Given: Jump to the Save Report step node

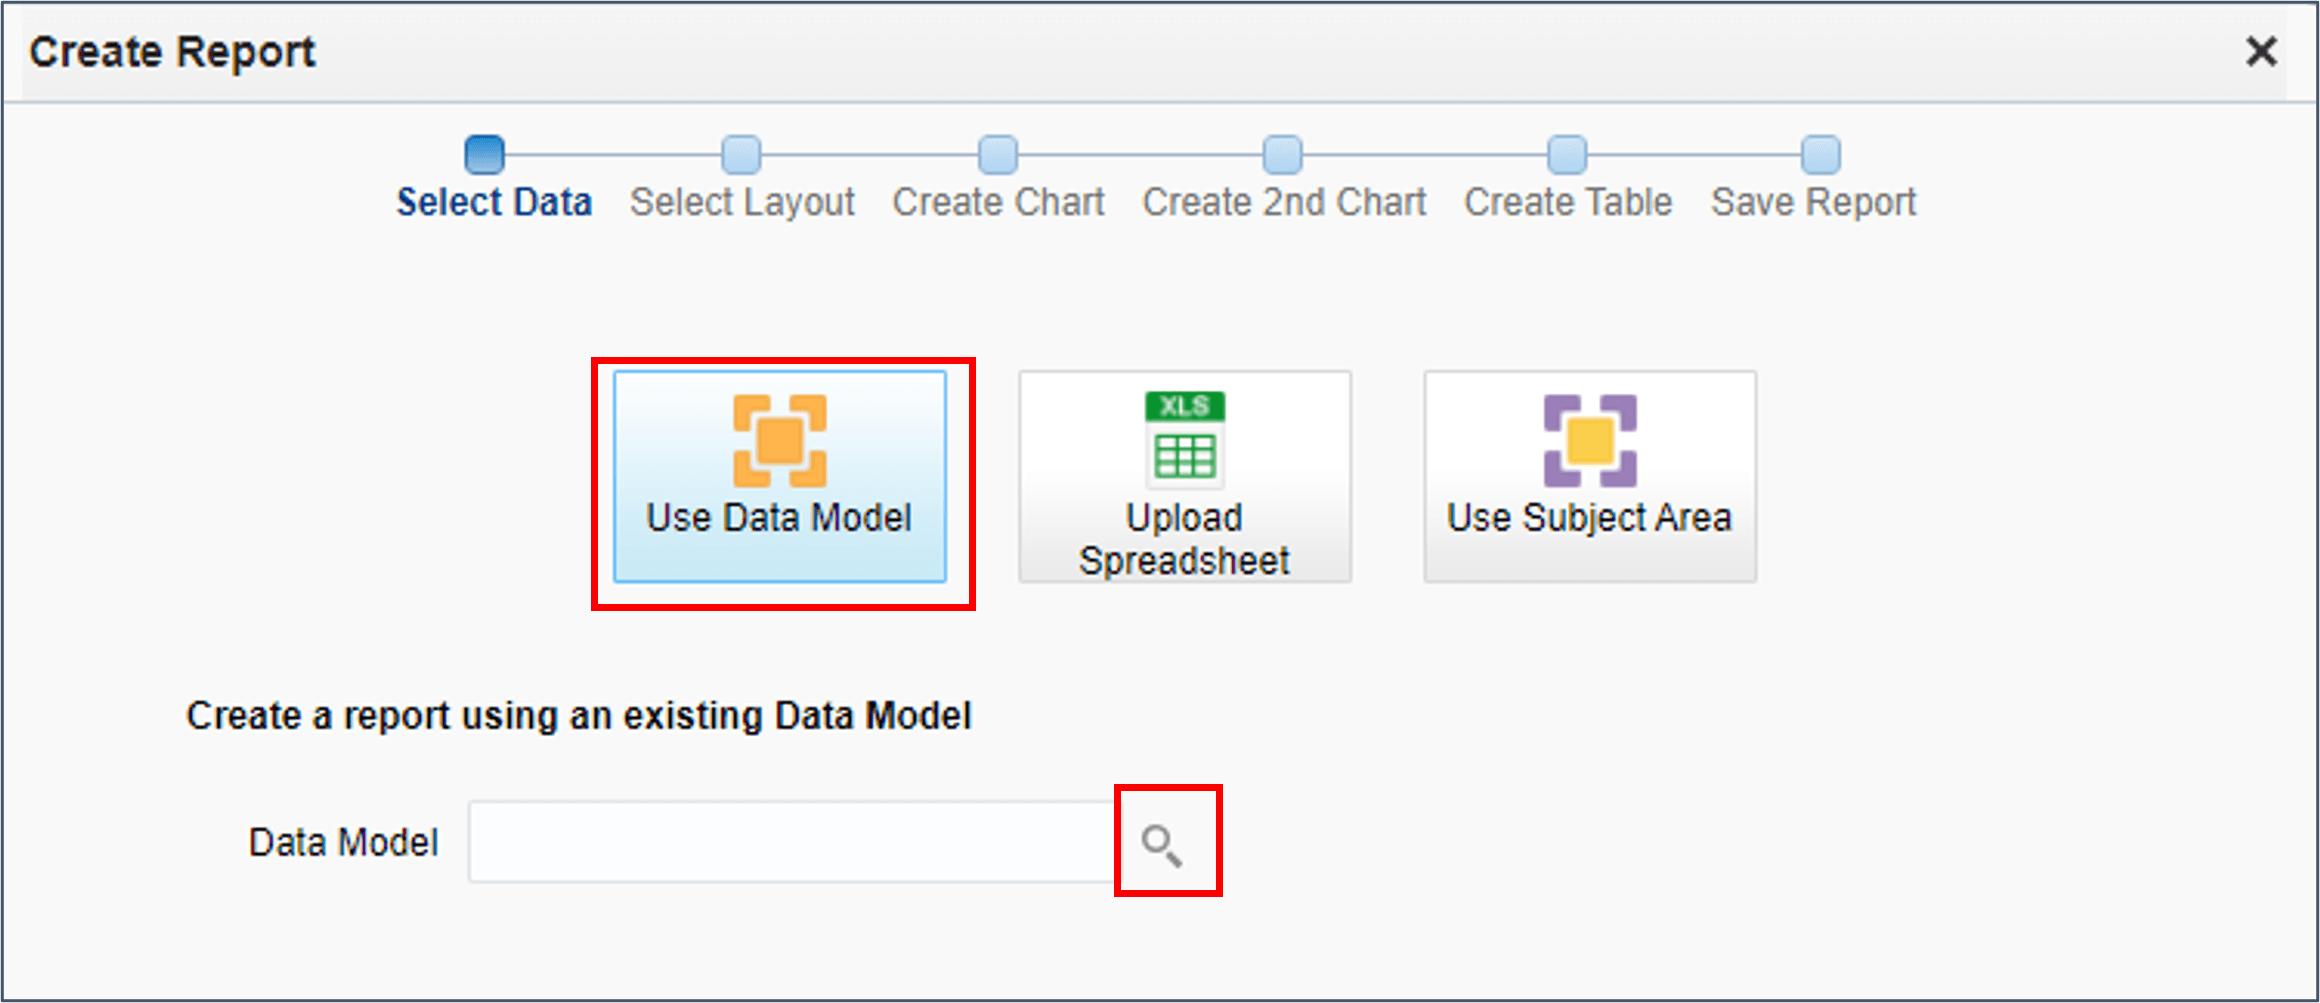Looking at the screenshot, I should click(1821, 155).
